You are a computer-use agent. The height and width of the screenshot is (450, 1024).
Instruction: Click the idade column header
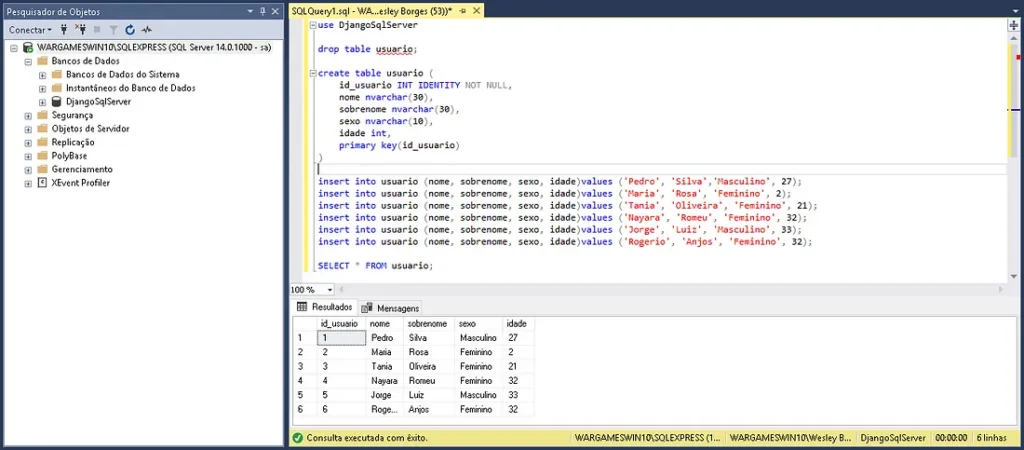(519, 323)
